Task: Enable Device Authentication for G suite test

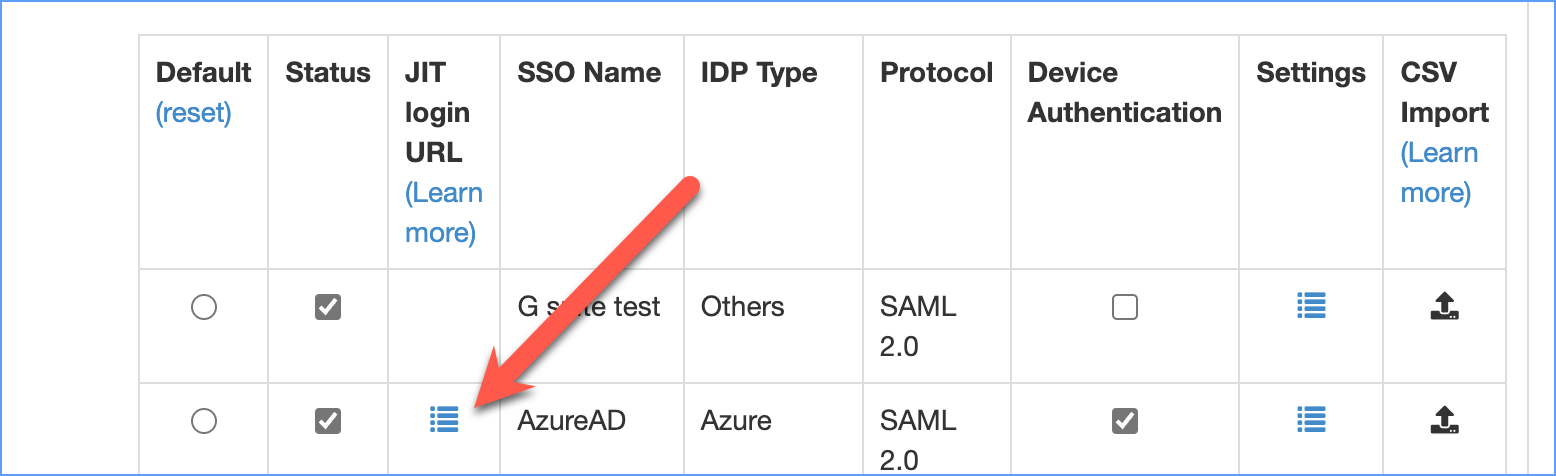Action: click(1125, 307)
